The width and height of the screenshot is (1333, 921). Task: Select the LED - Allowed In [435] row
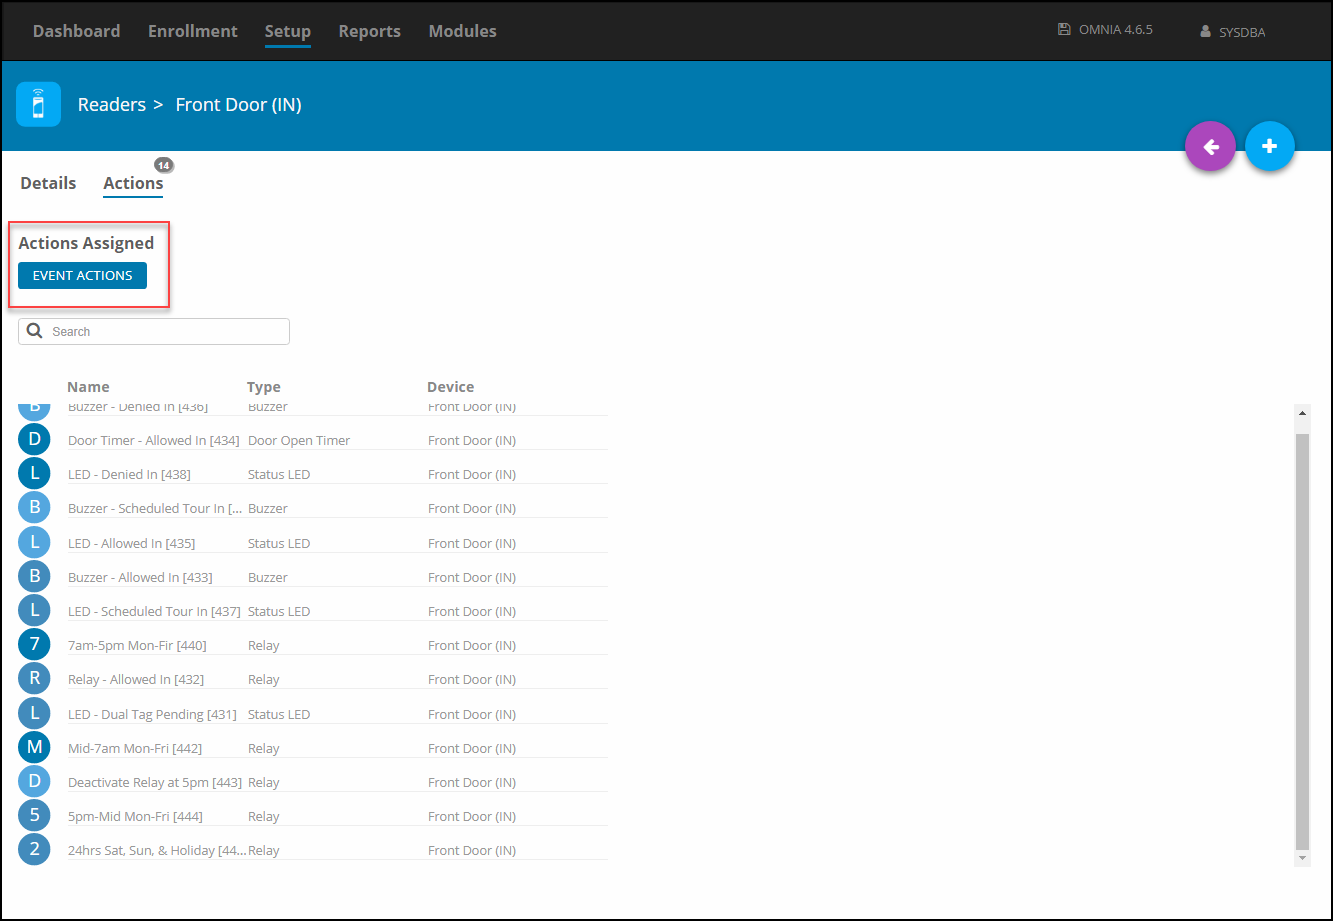[313, 543]
